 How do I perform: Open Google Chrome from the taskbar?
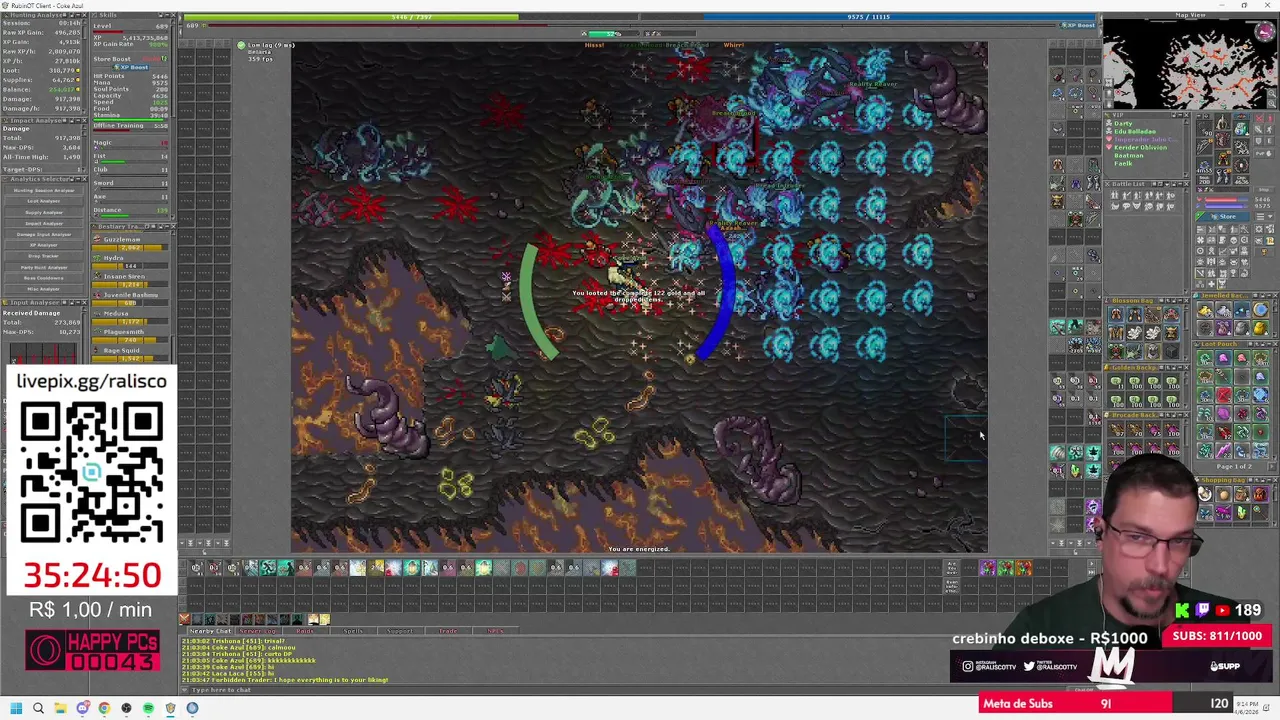tap(104, 708)
